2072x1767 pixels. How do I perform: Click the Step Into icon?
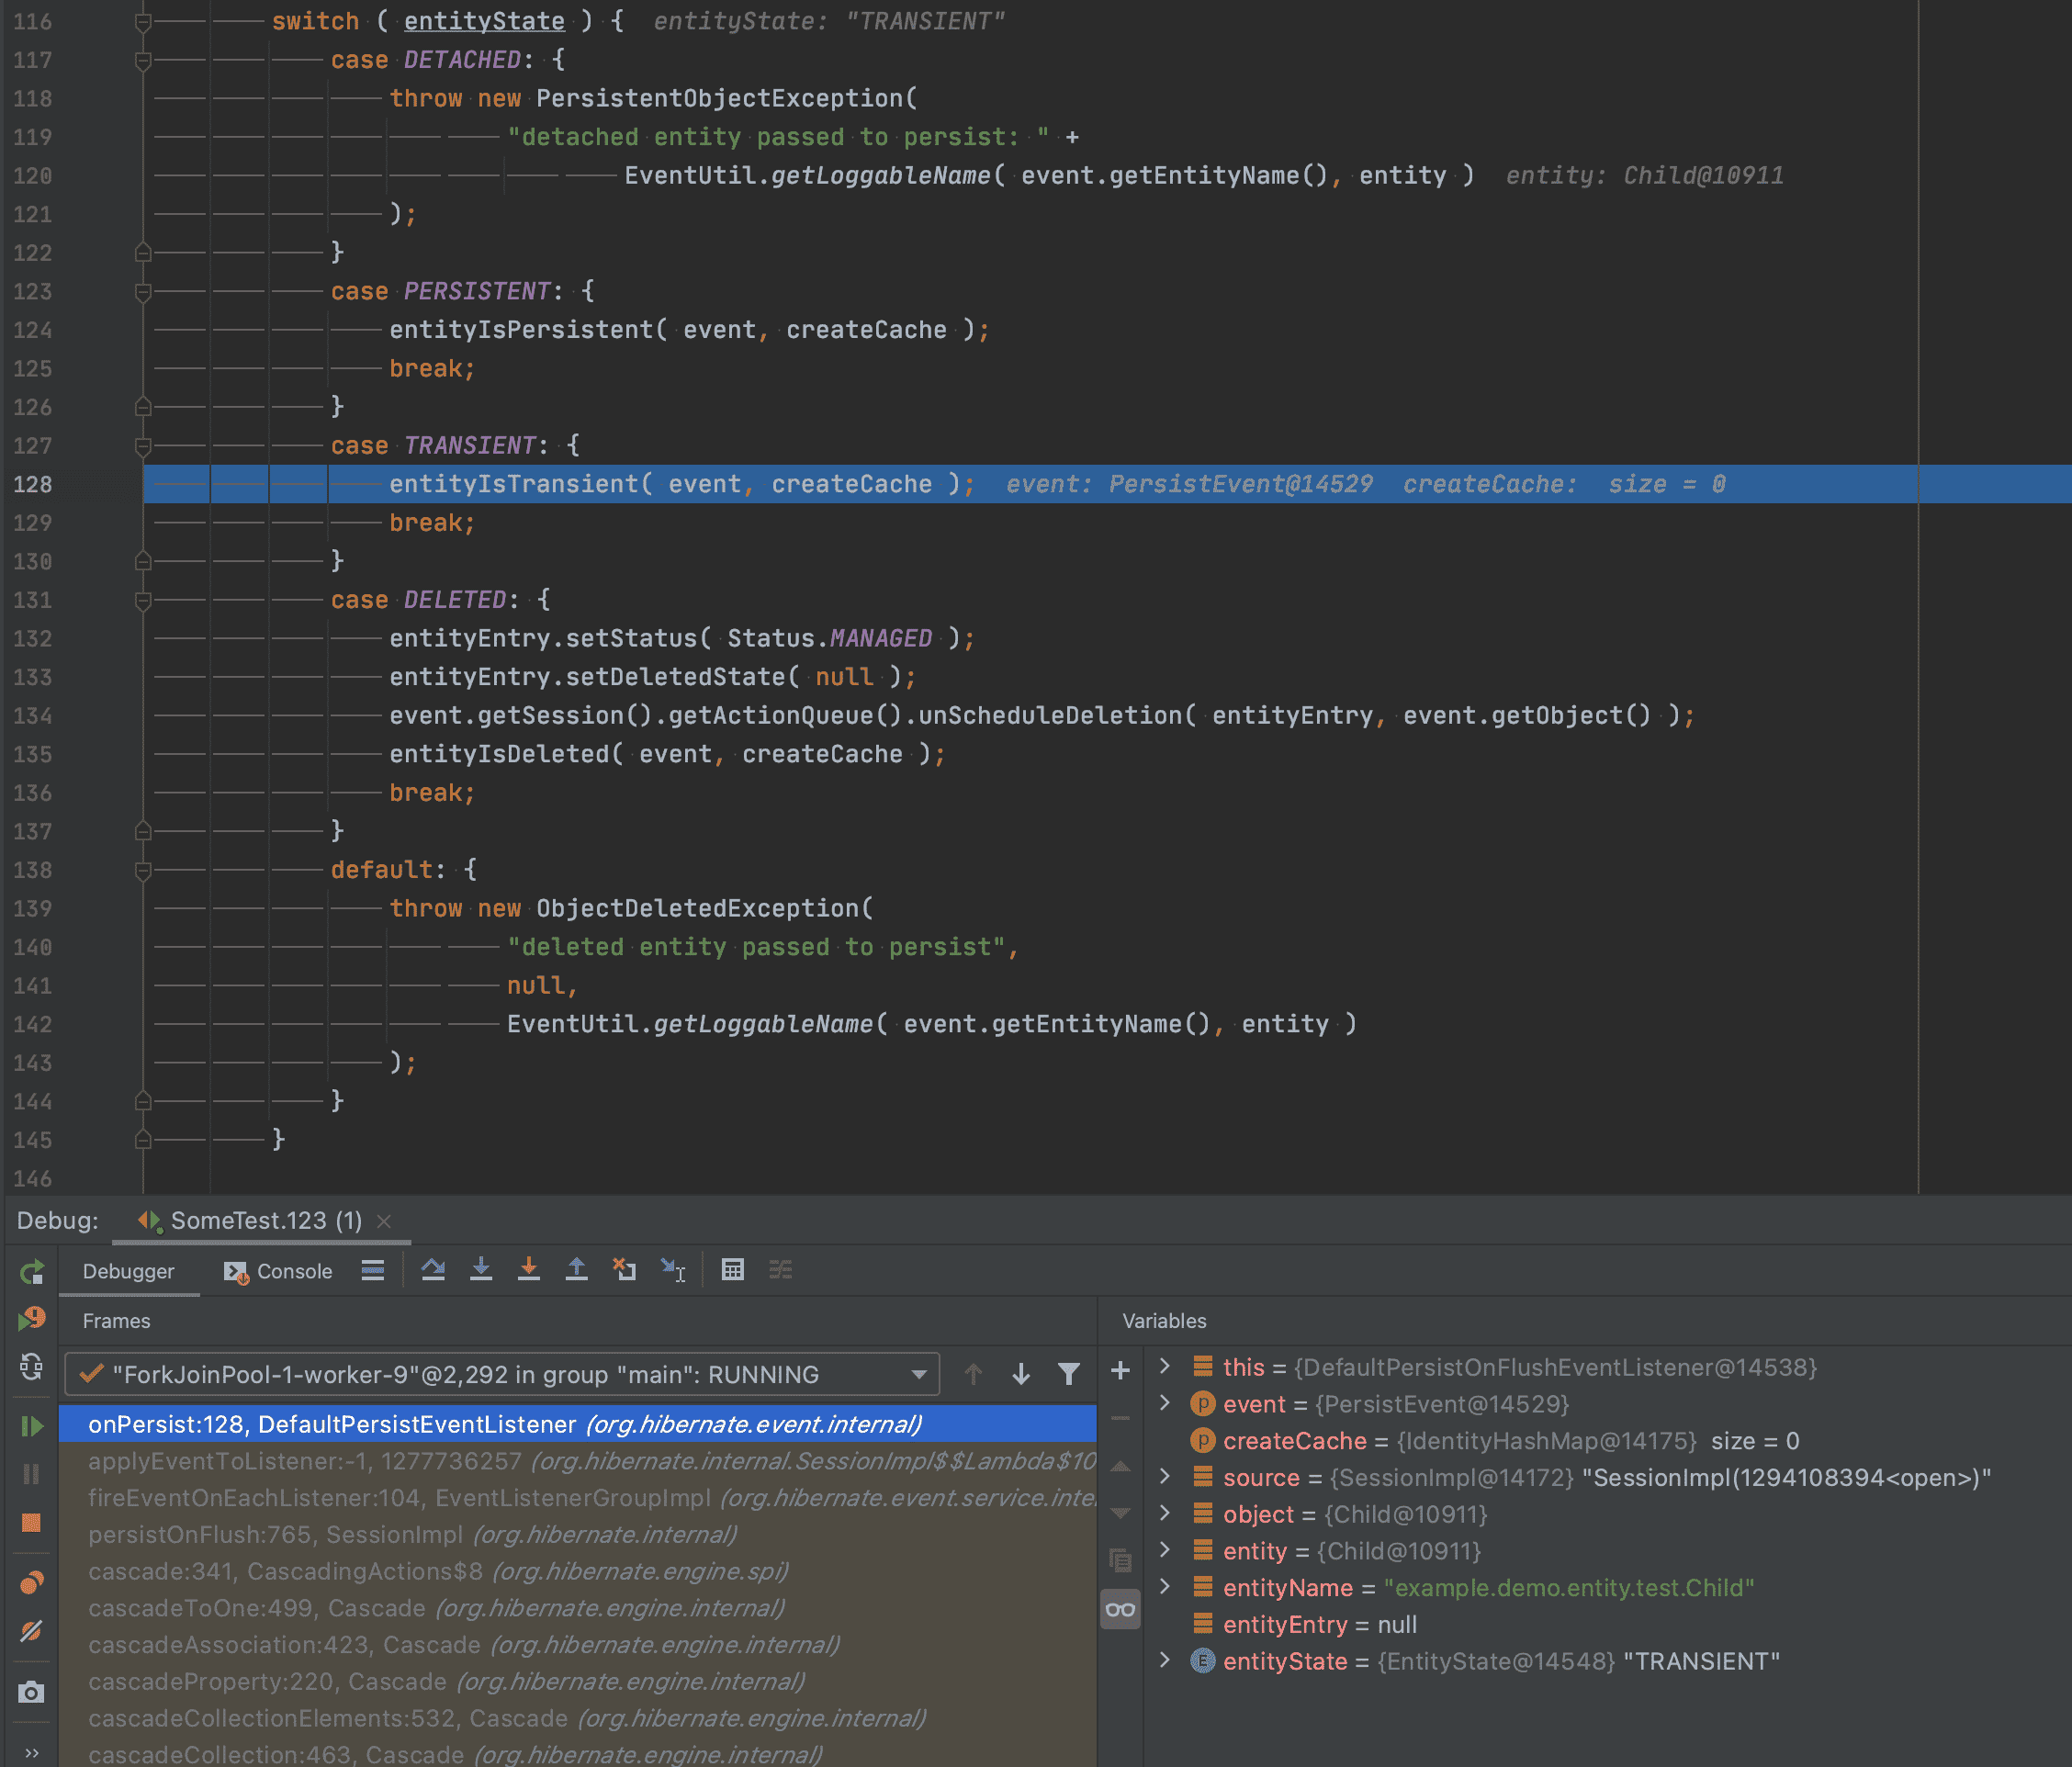click(x=481, y=1270)
